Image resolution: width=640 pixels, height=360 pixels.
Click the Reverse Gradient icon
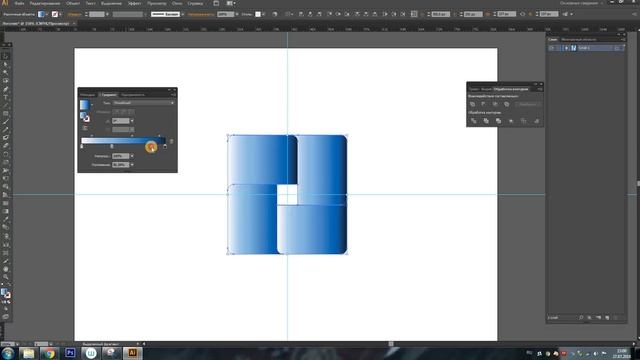click(x=85, y=128)
